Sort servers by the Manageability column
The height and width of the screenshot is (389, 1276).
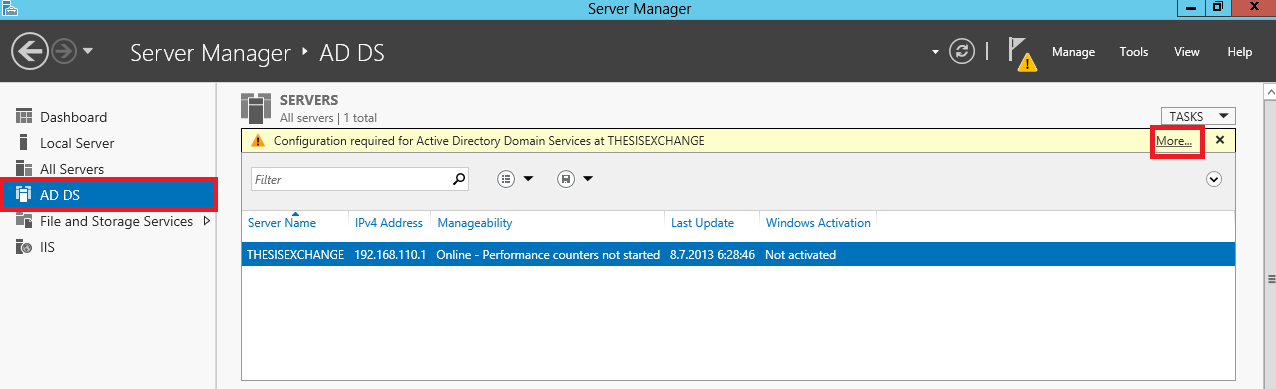click(475, 223)
